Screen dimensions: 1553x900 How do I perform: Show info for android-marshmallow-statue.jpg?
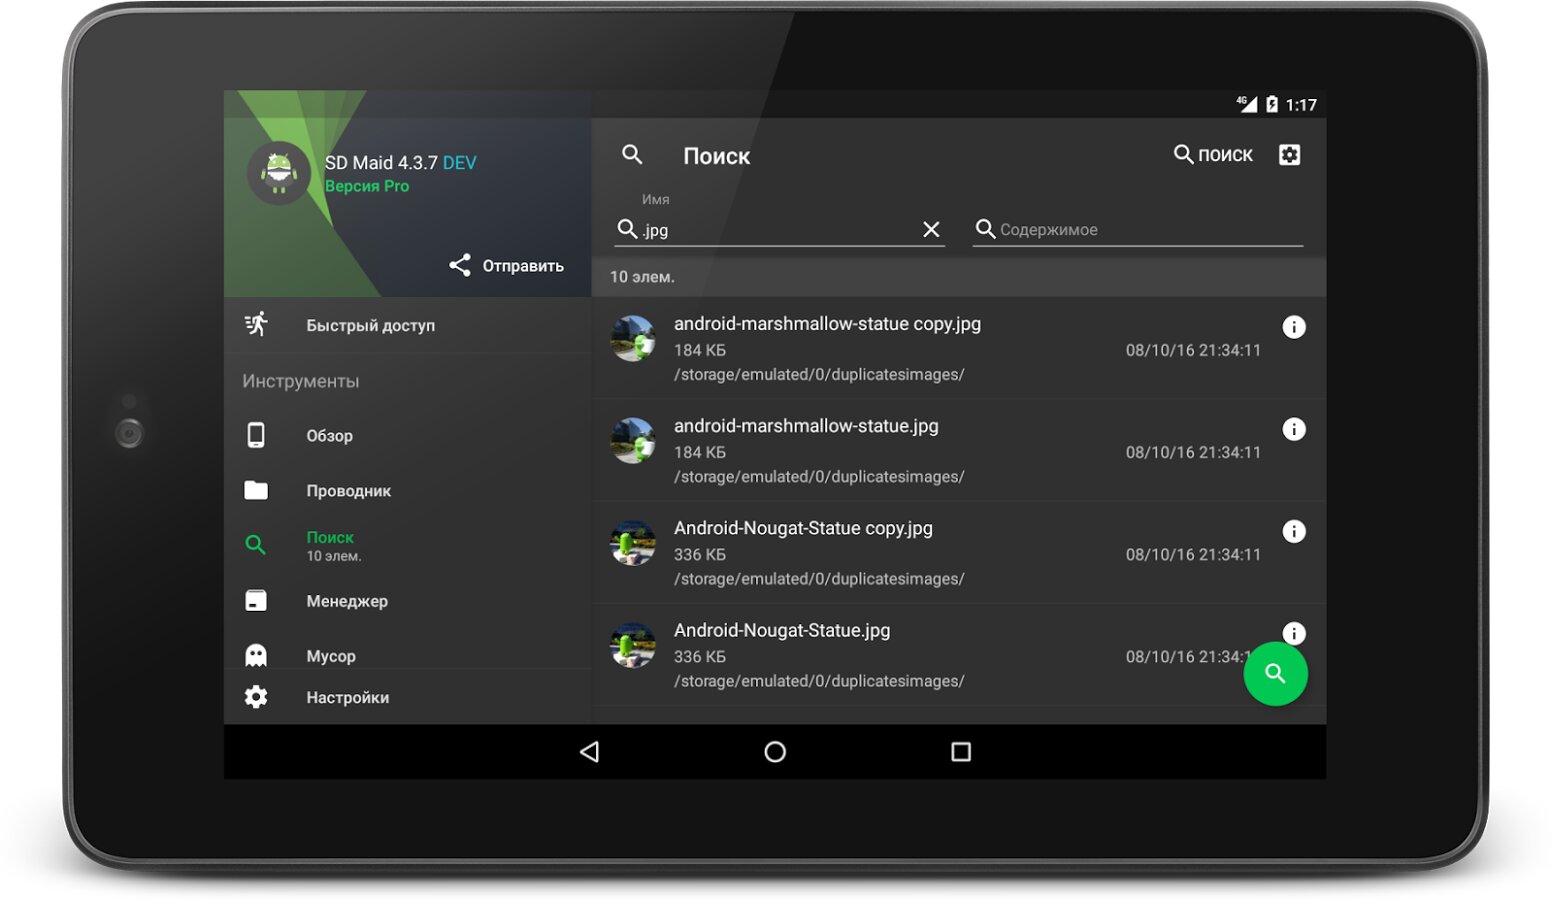pyautogui.click(x=1294, y=429)
